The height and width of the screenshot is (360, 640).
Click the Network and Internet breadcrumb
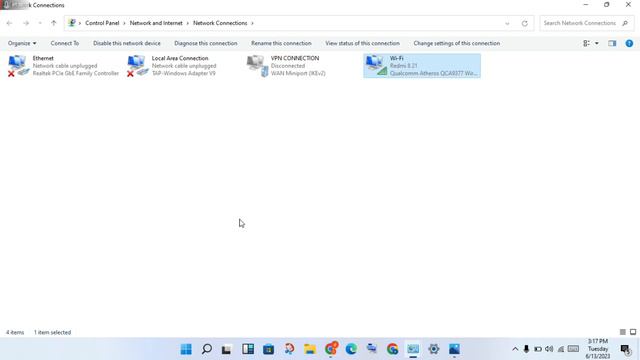(156, 23)
